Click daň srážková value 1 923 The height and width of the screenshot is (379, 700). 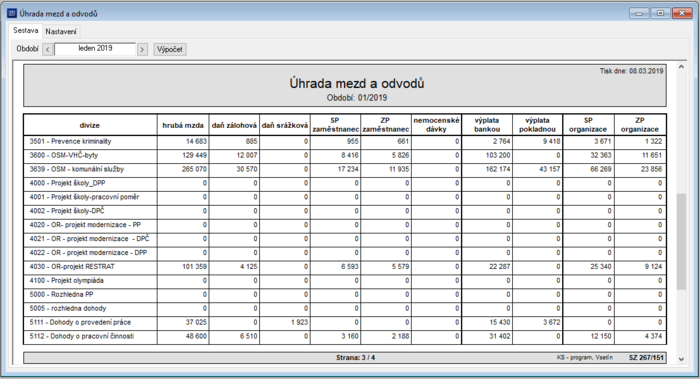click(x=299, y=322)
